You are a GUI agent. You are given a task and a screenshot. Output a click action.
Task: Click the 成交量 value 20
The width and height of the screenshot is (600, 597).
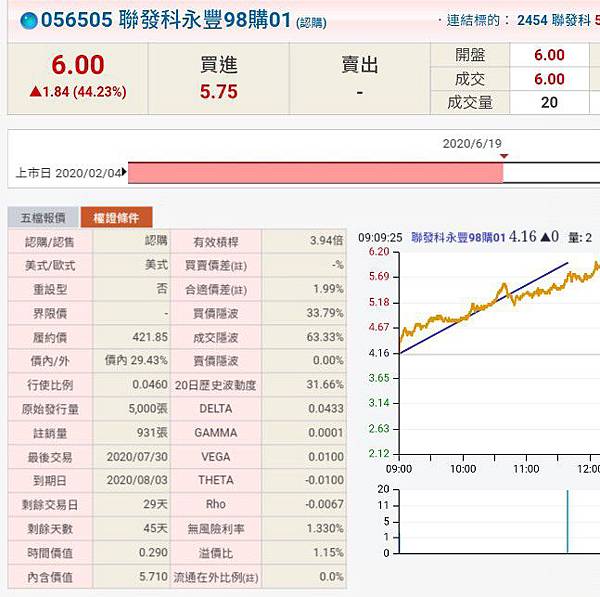click(x=549, y=103)
